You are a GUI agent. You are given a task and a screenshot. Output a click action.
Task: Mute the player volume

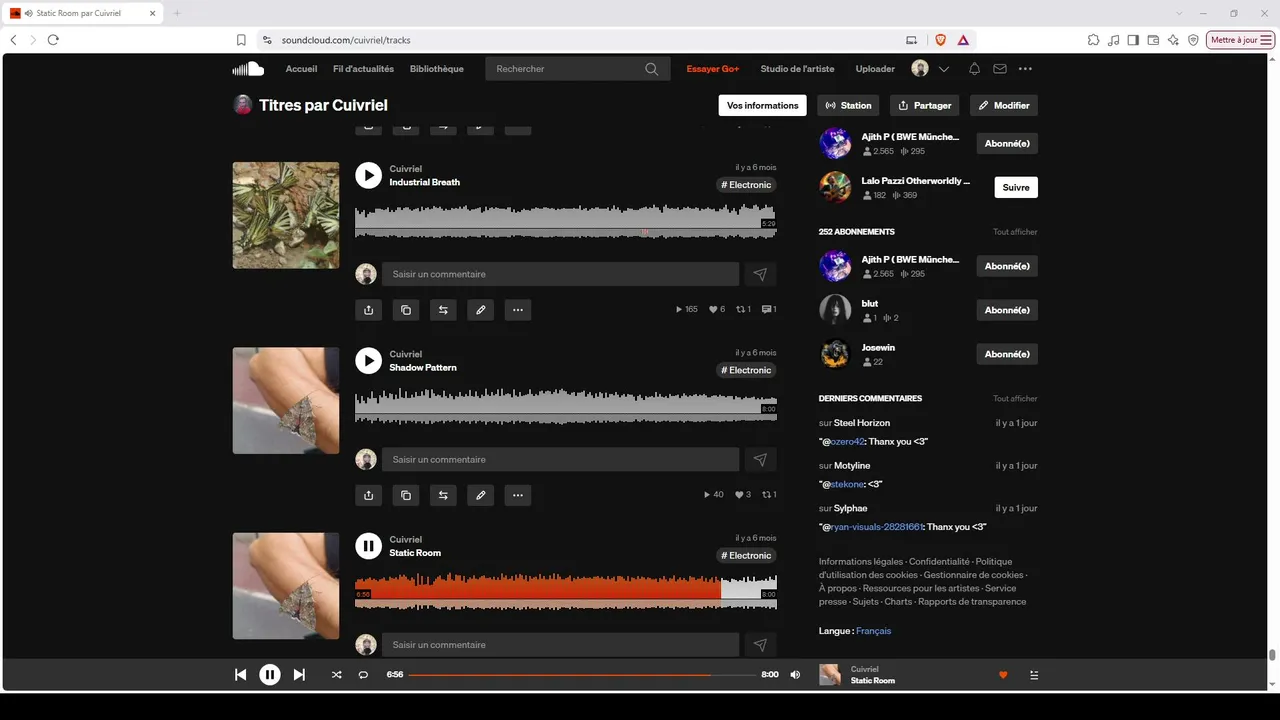click(x=795, y=675)
